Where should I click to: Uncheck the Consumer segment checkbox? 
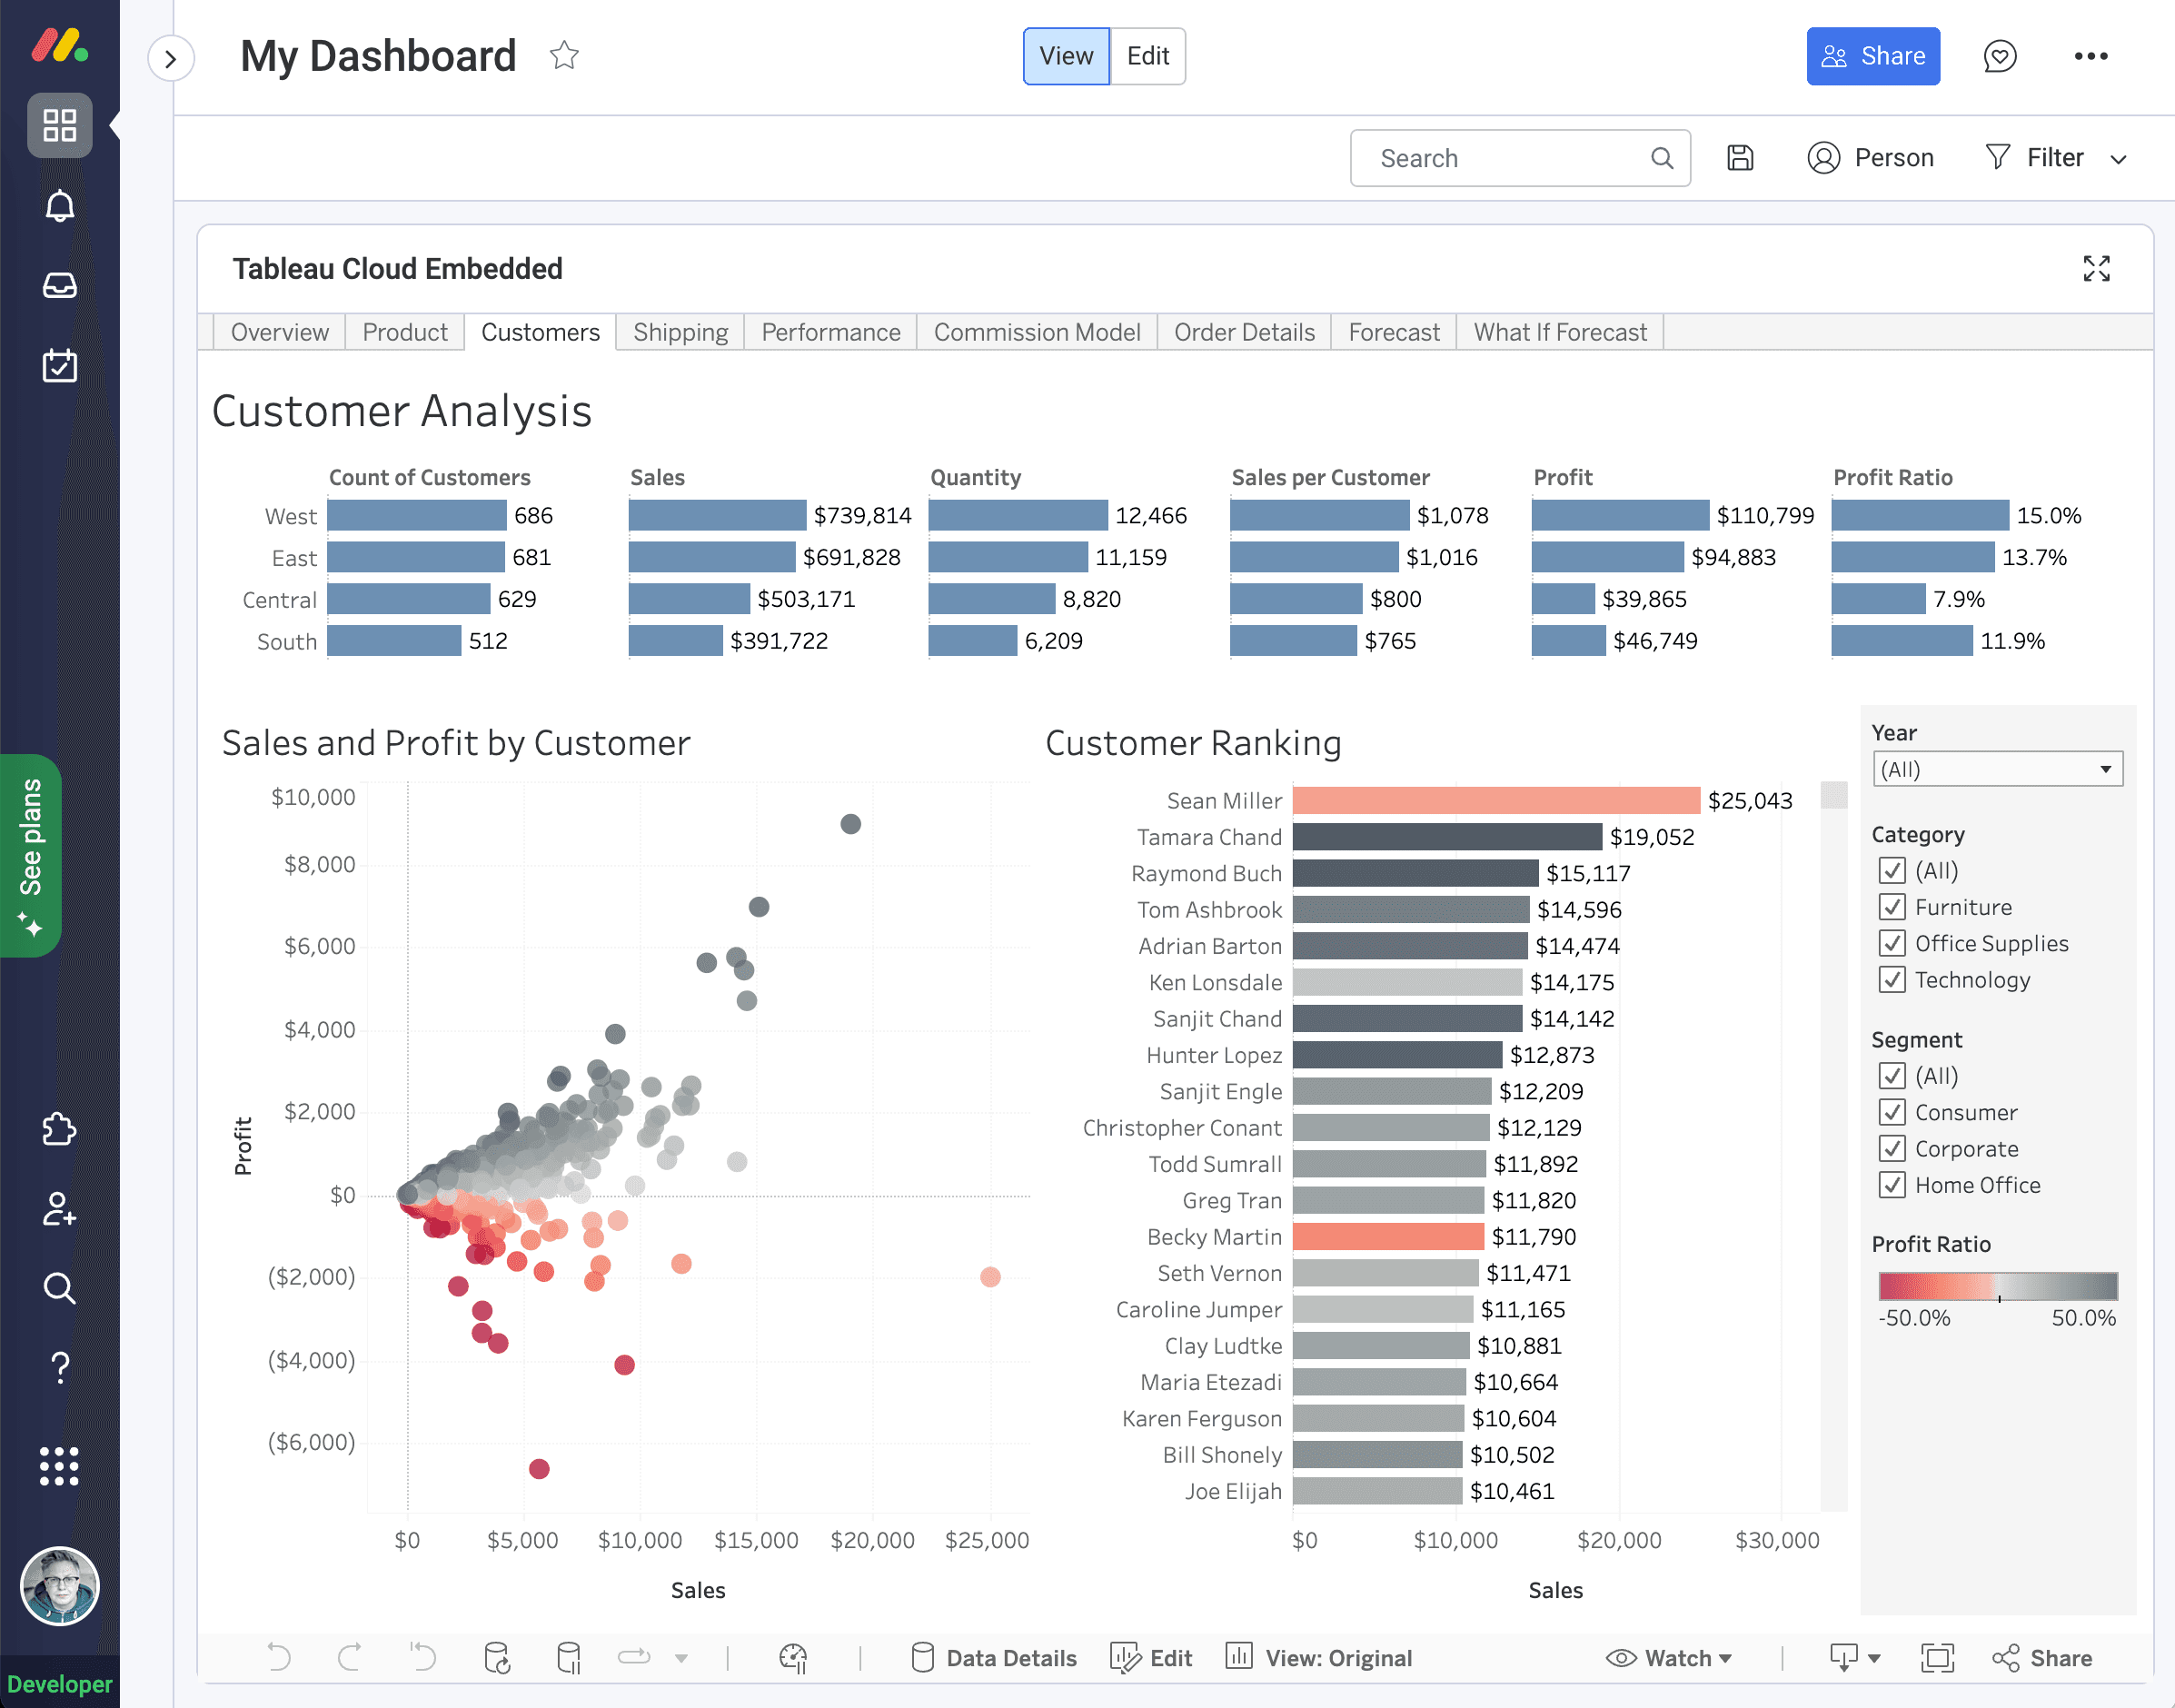click(x=1891, y=1112)
